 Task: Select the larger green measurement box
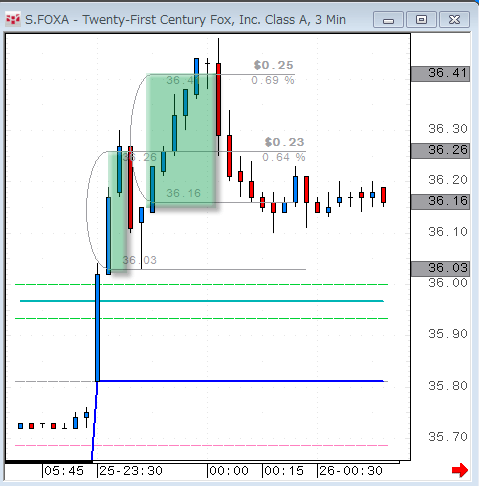click(x=182, y=140)
